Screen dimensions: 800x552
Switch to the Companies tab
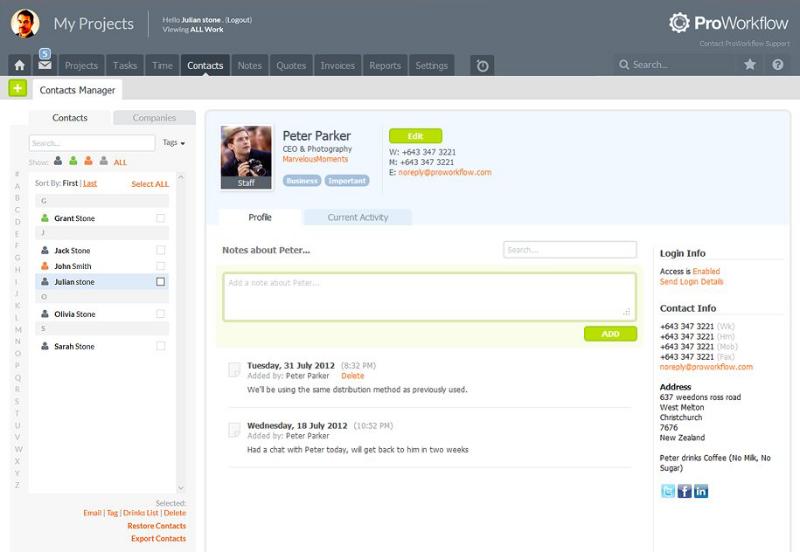point(154,118)
